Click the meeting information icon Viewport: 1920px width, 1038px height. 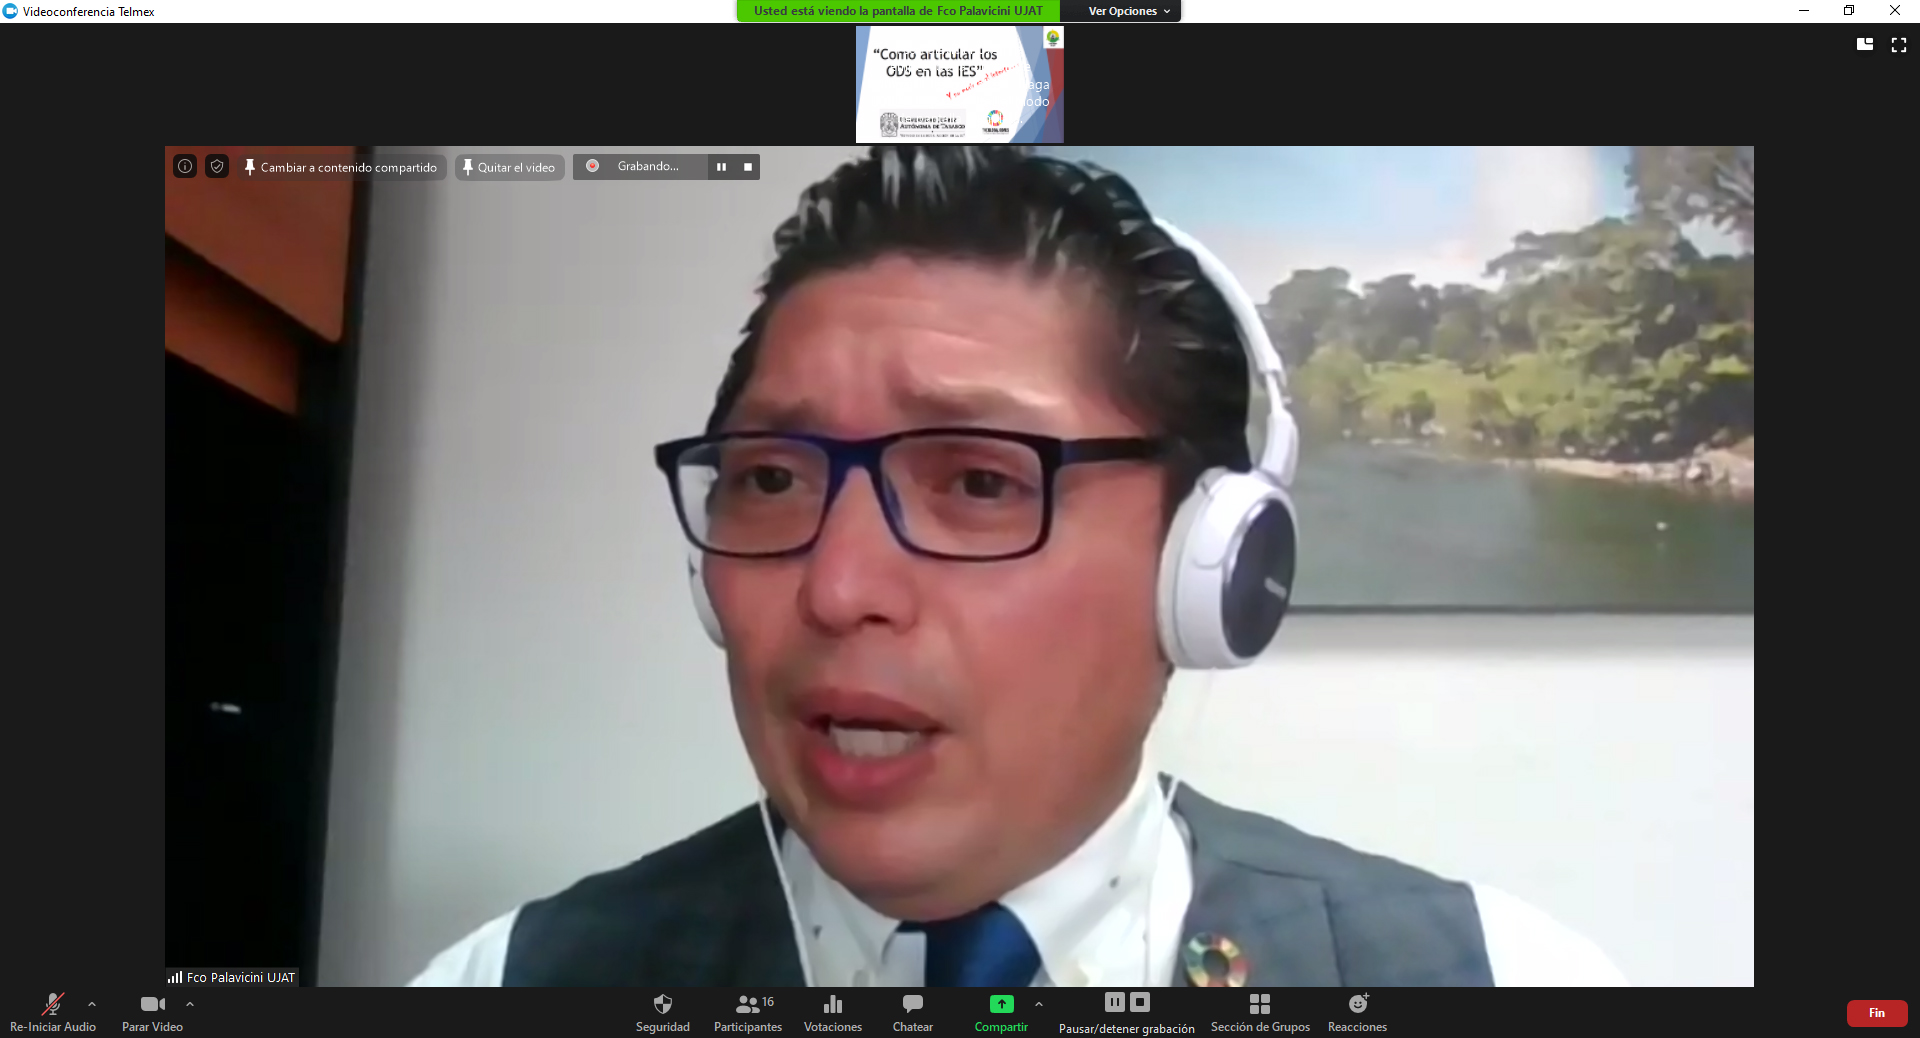point(185,167)
